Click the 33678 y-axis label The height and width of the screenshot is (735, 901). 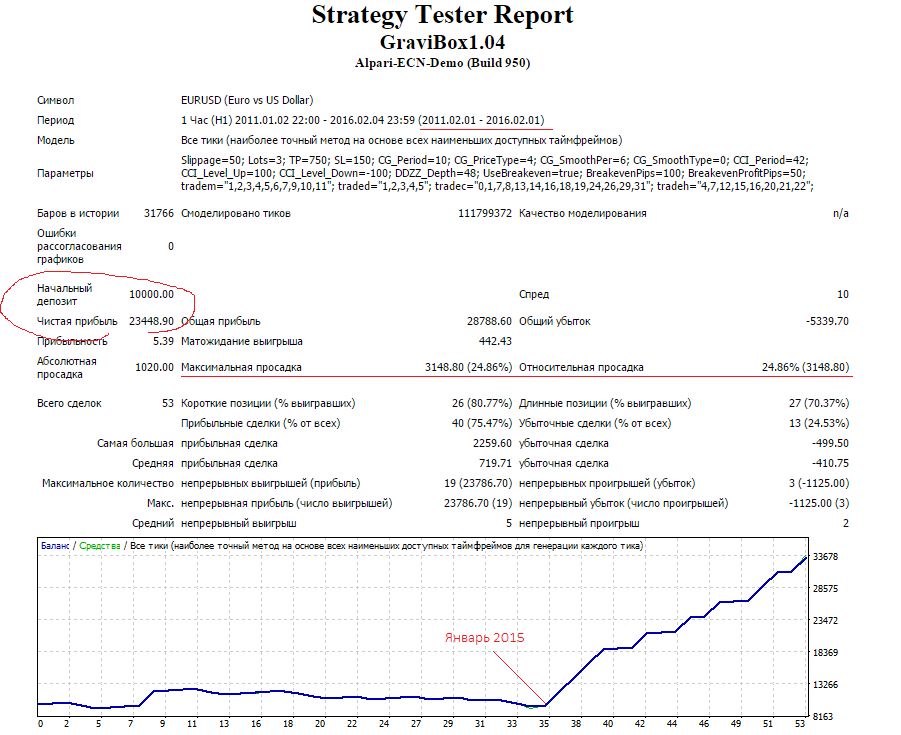826,557
